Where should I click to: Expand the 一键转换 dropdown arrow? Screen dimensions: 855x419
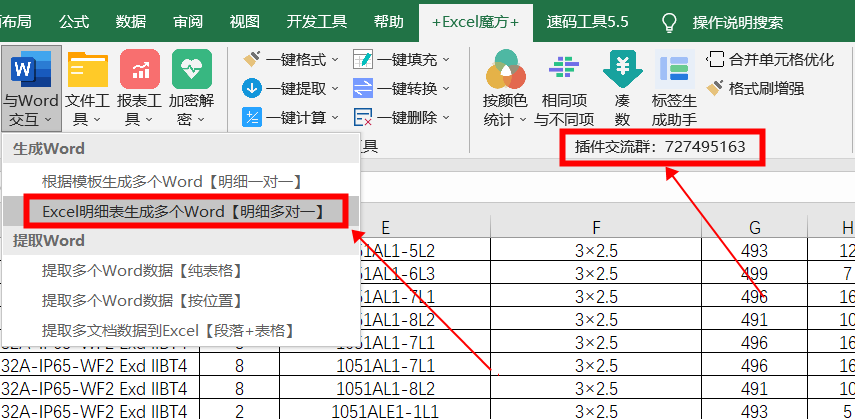coord(446,88)
